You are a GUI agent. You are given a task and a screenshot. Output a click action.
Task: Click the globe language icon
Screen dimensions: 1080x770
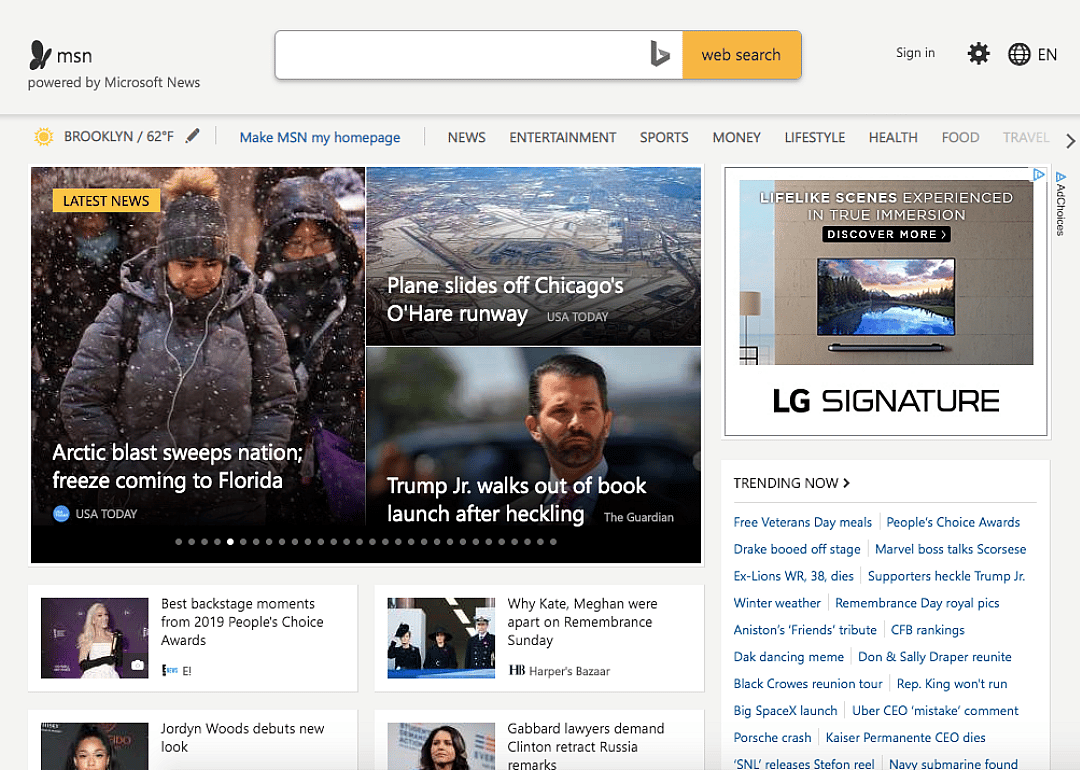point(1019,54)
